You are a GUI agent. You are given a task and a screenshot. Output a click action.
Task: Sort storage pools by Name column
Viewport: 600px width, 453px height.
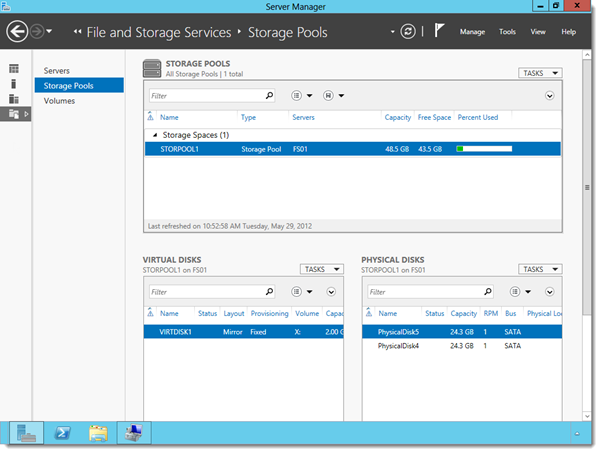(169, 117)
